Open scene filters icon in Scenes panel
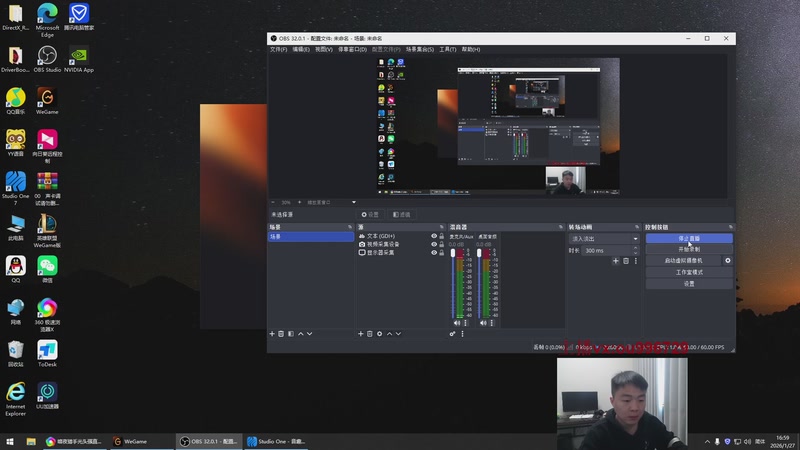The image size is (800, 450). (291, 334)
